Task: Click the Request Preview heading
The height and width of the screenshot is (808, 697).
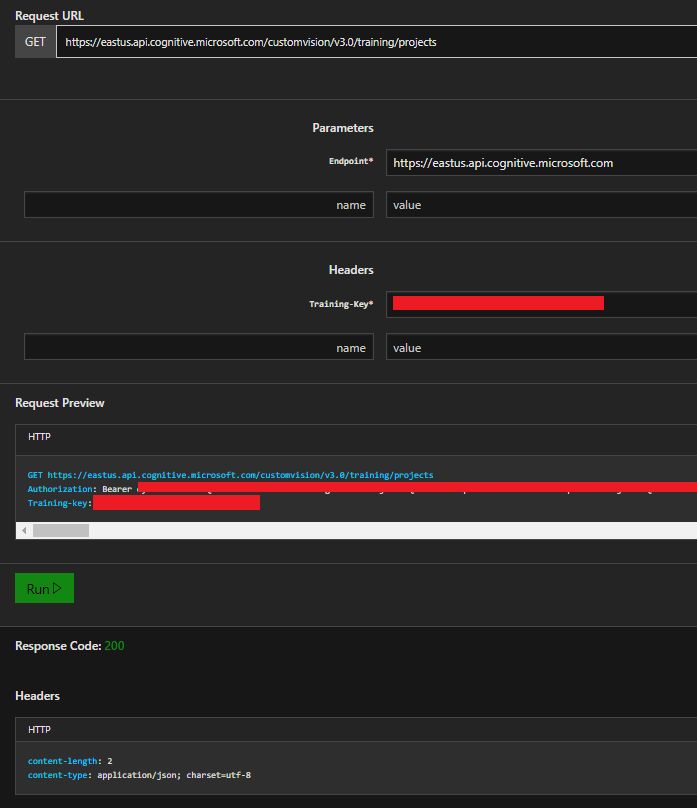Action: 60,402
